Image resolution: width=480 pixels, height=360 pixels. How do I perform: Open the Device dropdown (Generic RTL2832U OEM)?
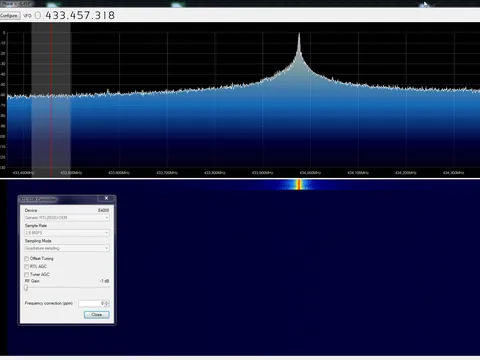pyautogui.click(x=67, y=218)
